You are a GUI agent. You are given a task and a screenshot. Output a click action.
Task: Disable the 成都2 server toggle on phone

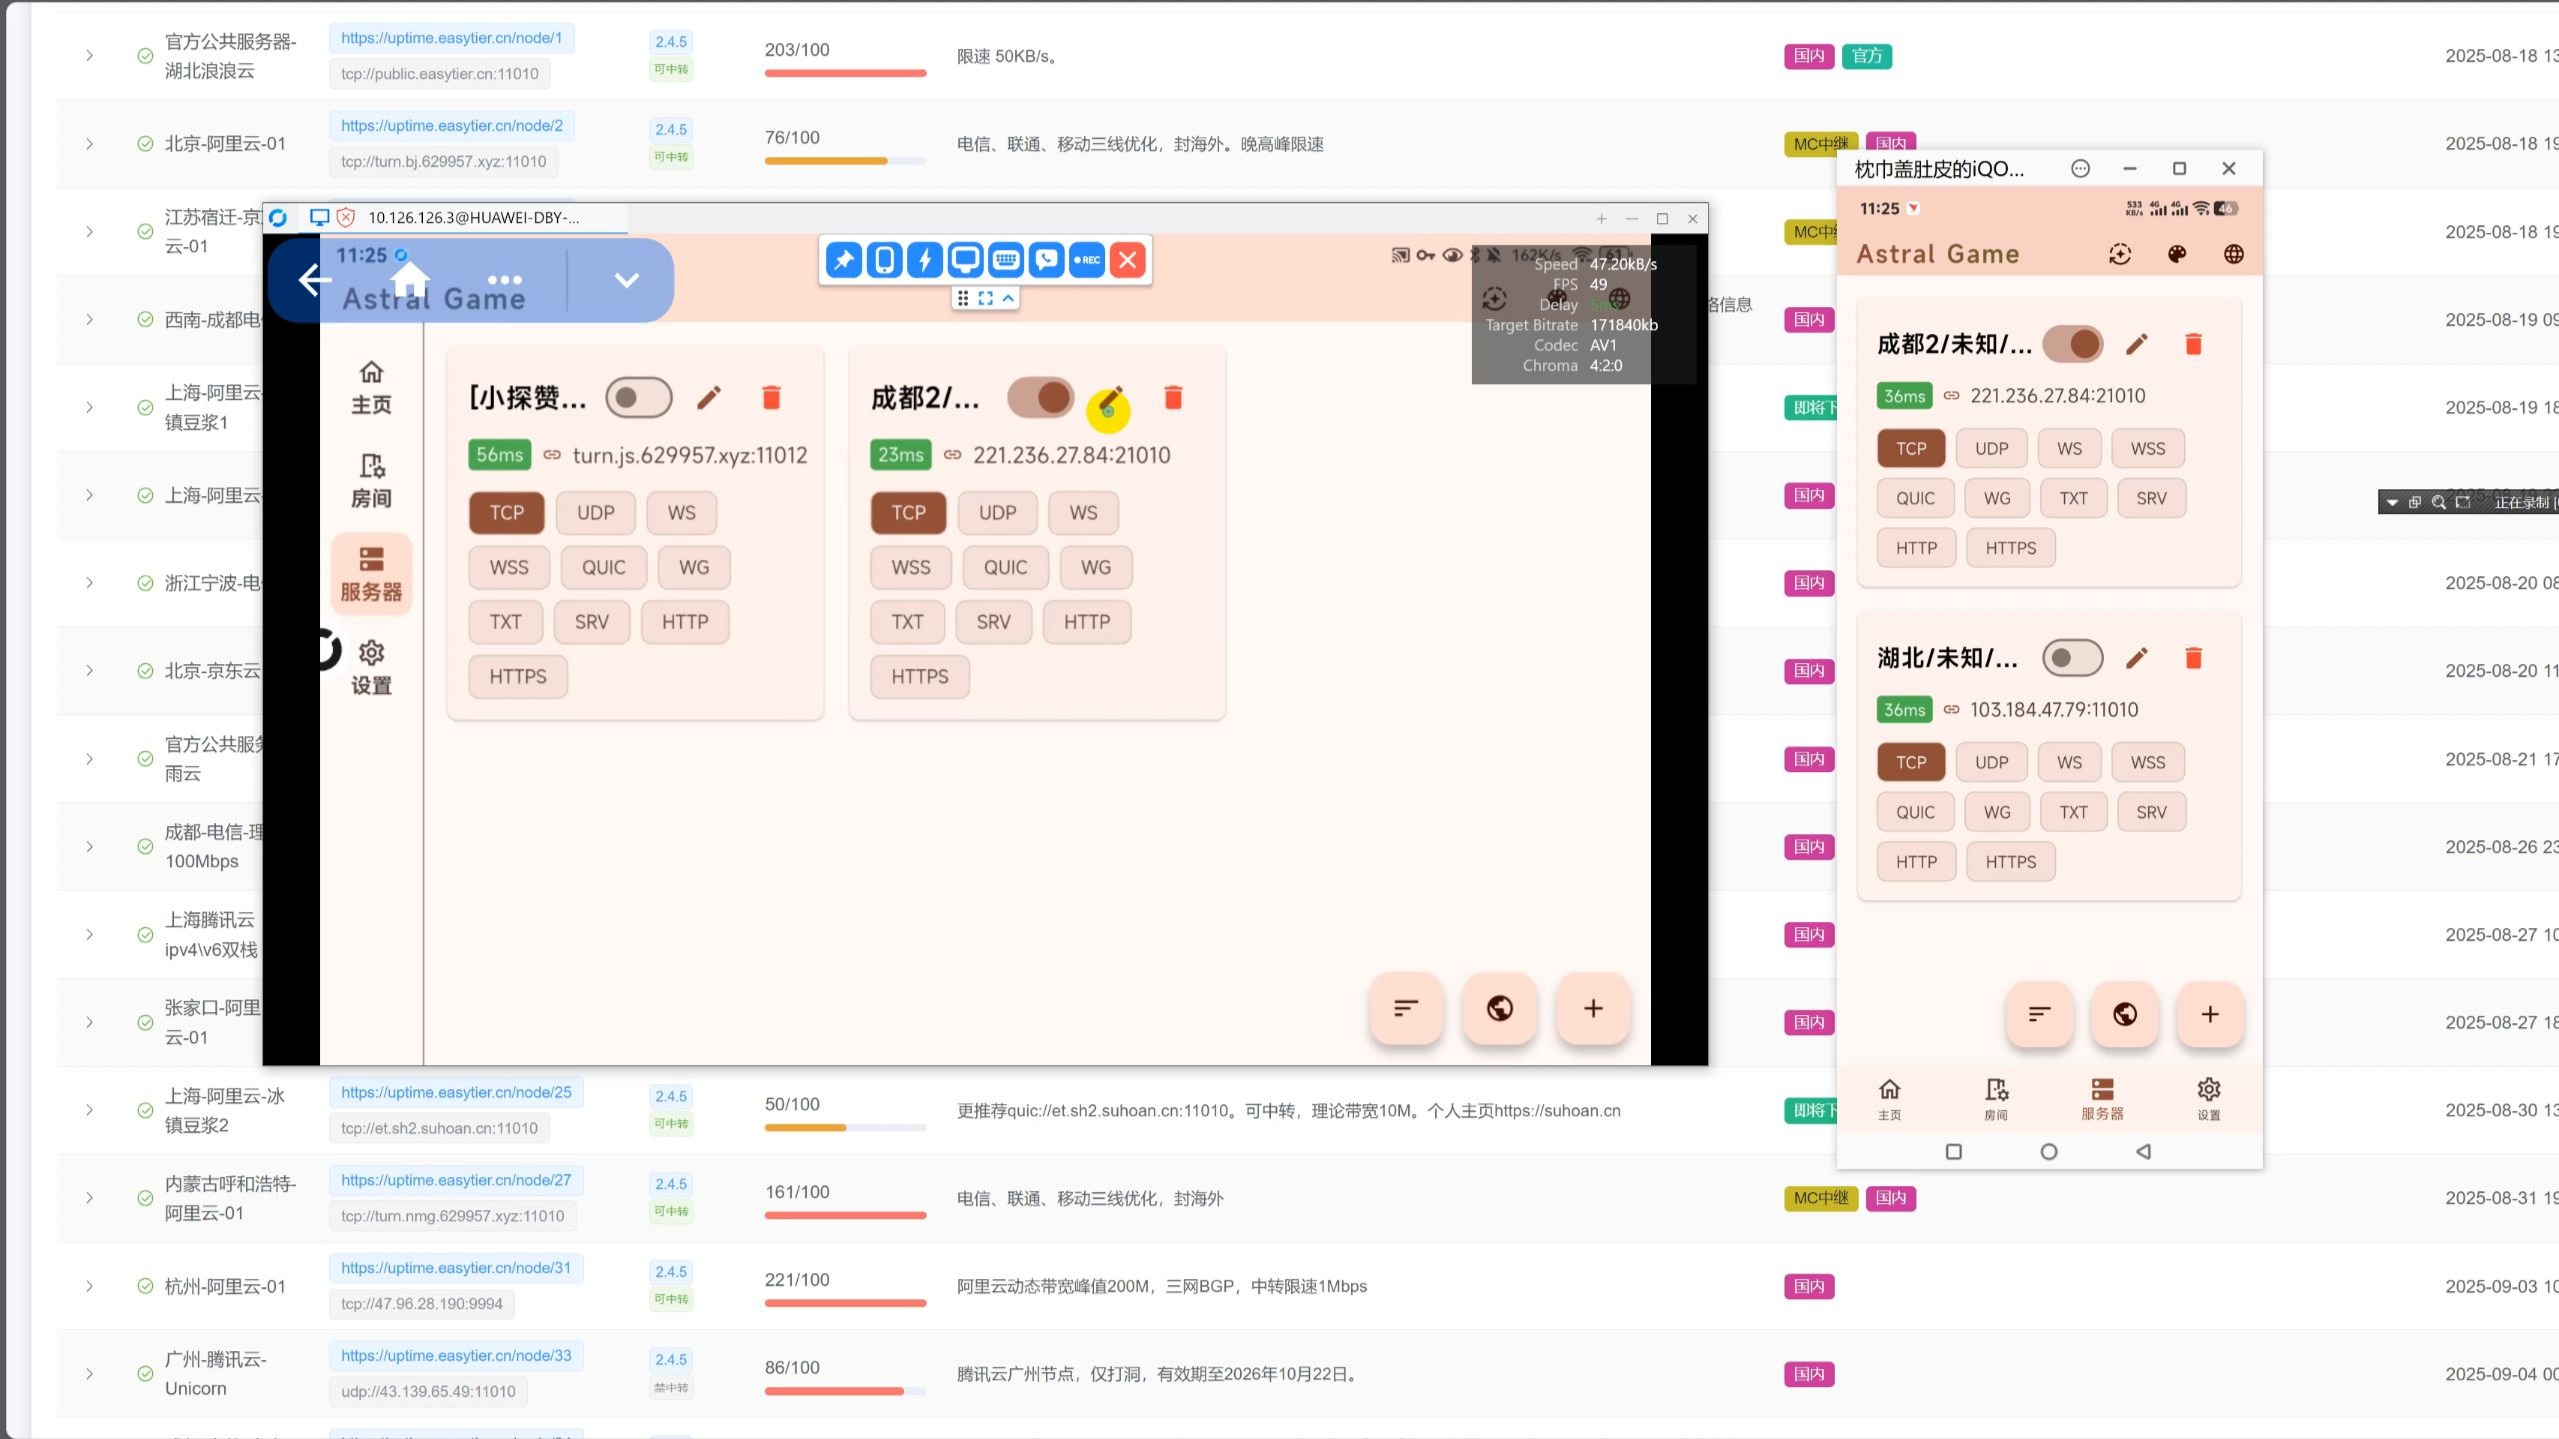point(2073,344)
